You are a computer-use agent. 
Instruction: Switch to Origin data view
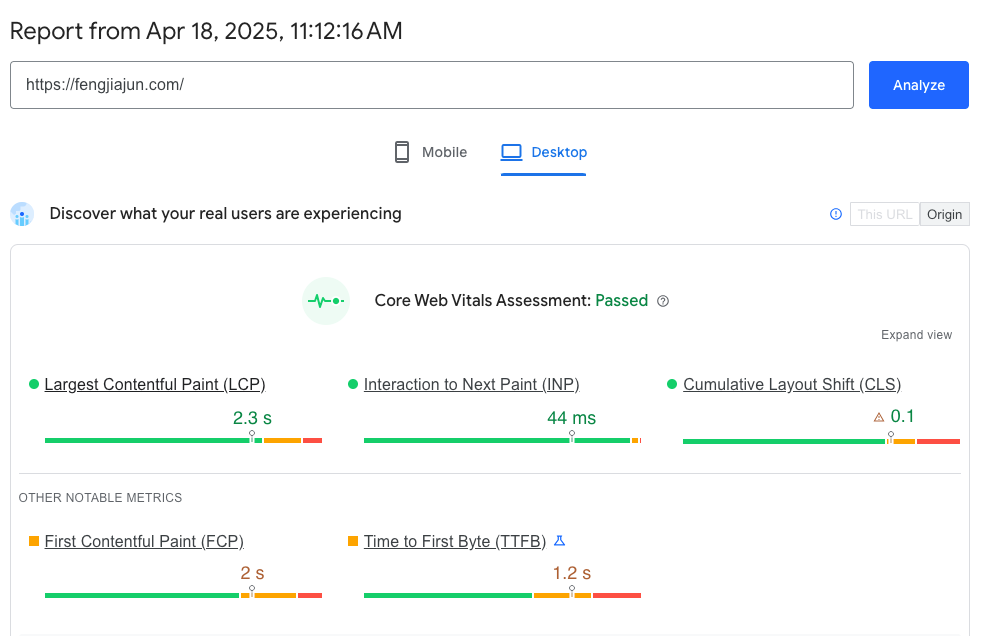[x=944, y=214]
